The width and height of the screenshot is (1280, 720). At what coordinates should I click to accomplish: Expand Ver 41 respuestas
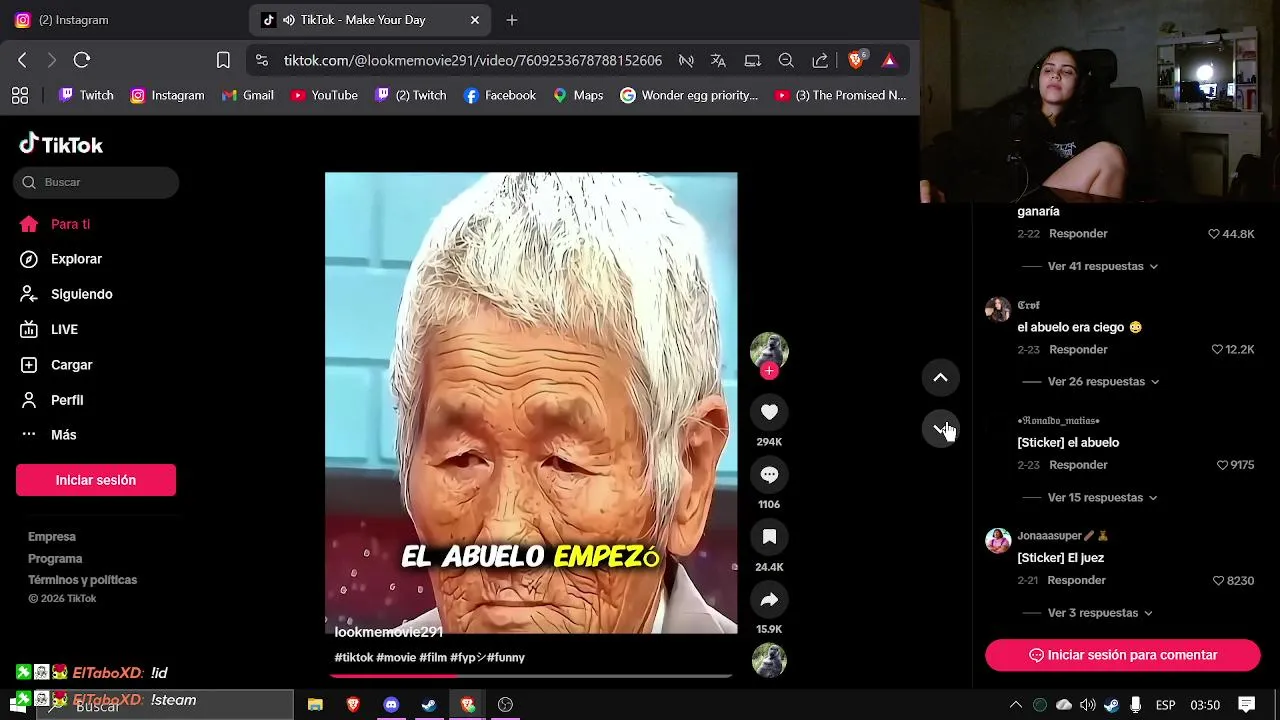click(1102, 266)
